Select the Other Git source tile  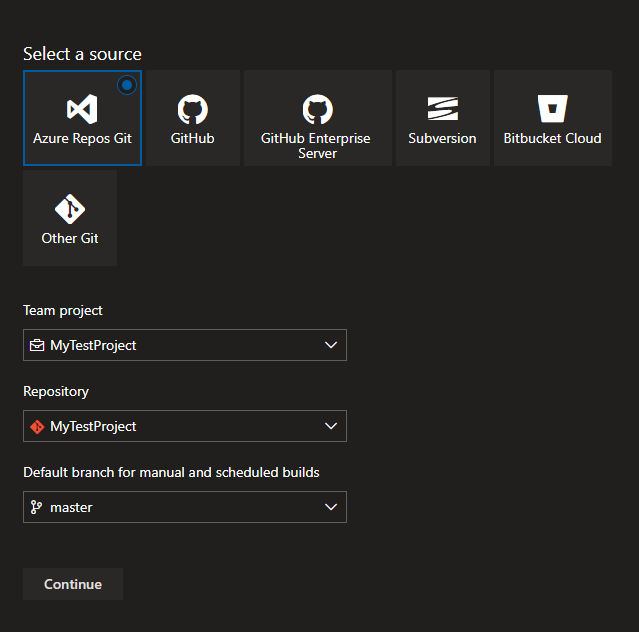(x=70, y=218)
